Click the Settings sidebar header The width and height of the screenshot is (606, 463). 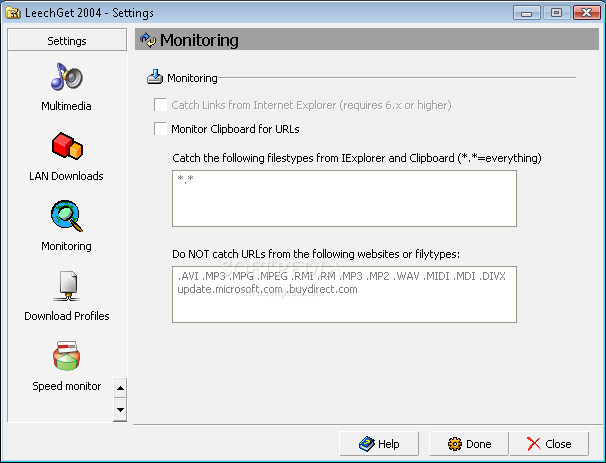[x=67, y=40]
